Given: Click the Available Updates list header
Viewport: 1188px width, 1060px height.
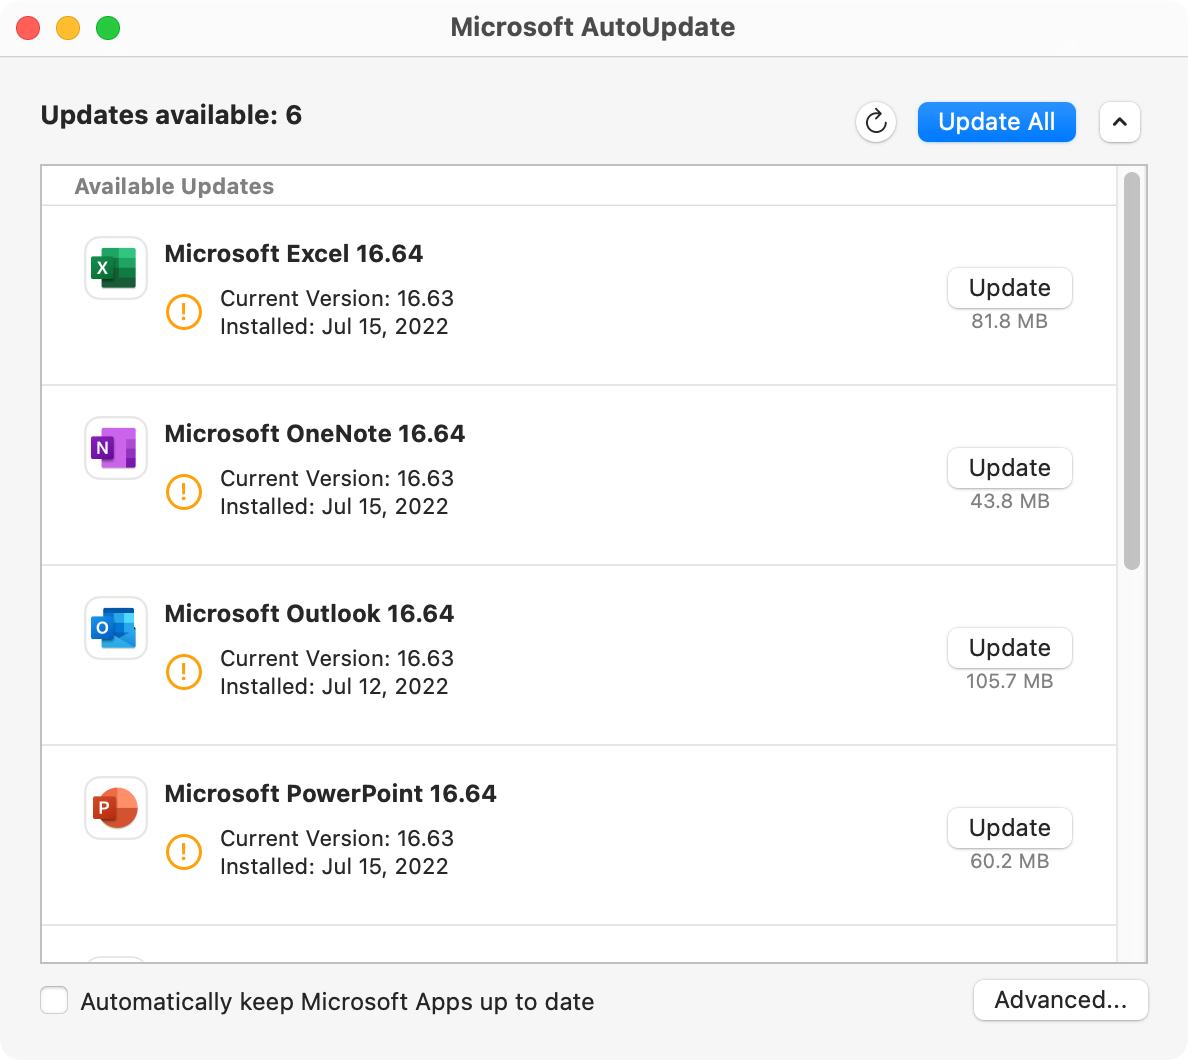Looking at the screenshot, I should 174,187.
